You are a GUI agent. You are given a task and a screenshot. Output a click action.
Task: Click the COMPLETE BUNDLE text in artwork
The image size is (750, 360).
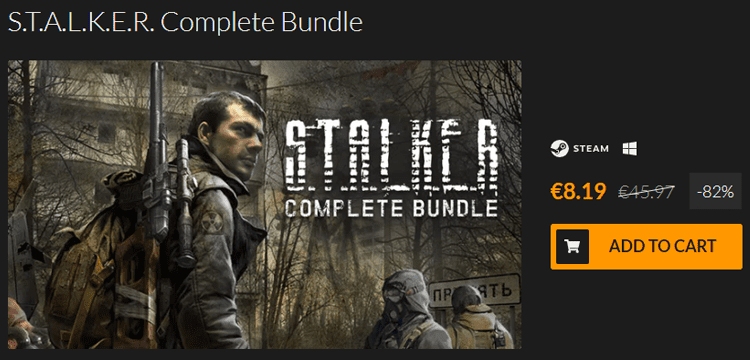[x=391, y=208]
